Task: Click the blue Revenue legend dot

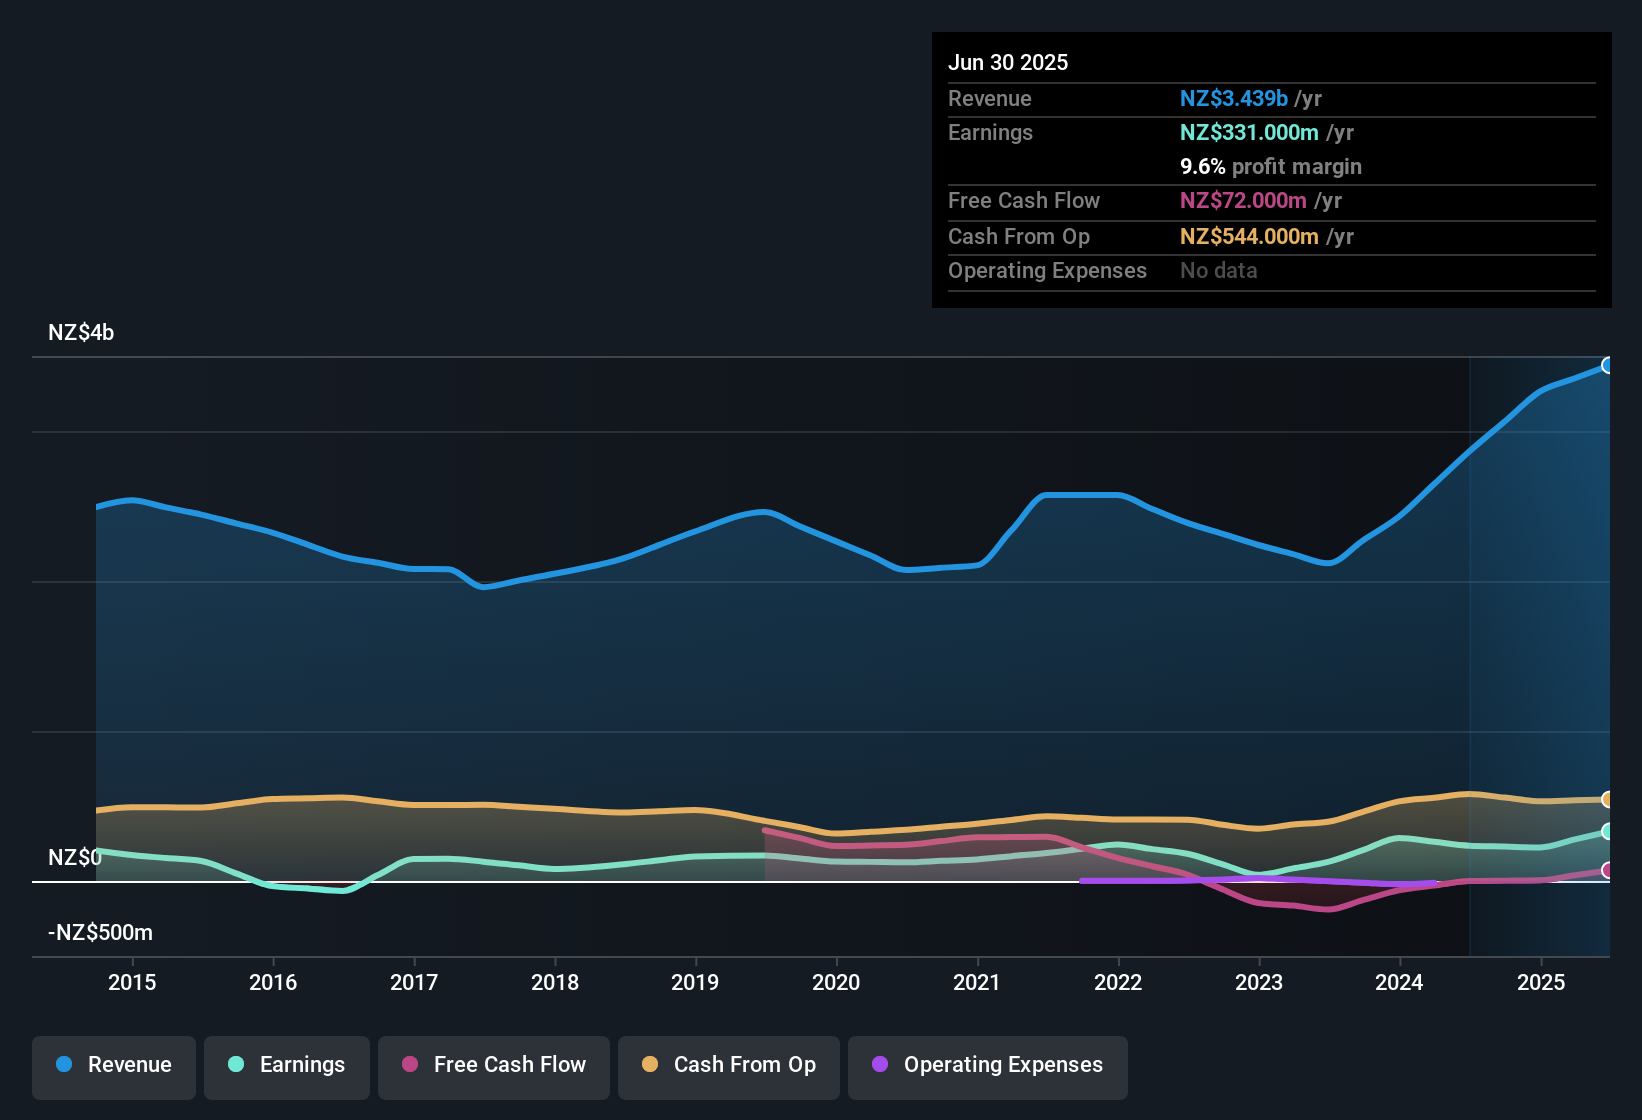Action: pos(64,1065)
